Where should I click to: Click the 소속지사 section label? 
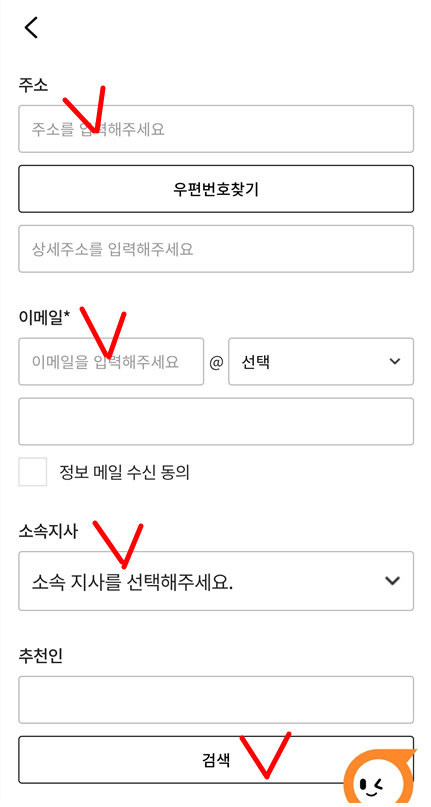(x=48, y=532)
